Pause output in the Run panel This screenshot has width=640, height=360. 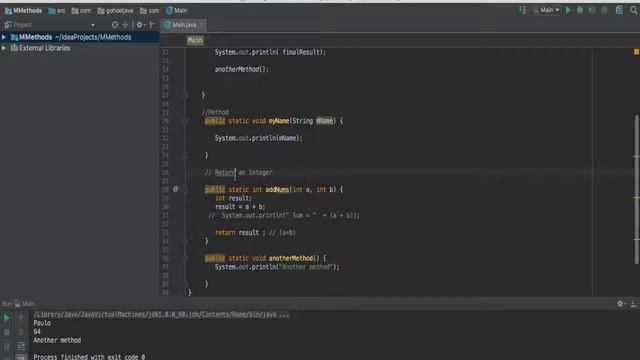[x=7, y=347]
